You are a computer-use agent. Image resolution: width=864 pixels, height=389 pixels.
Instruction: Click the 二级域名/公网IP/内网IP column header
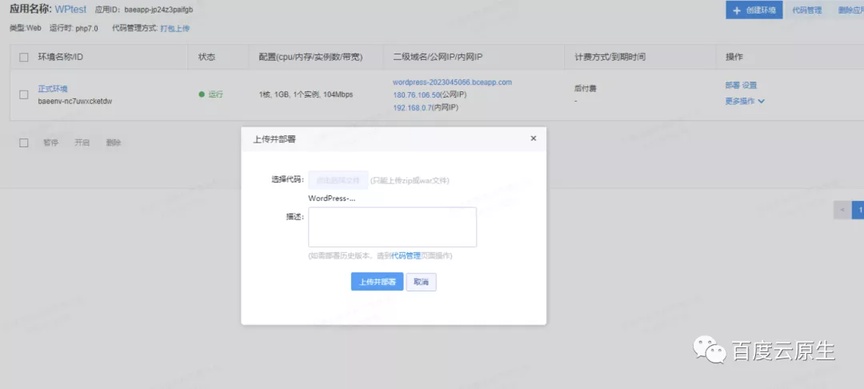pos(438,57)
